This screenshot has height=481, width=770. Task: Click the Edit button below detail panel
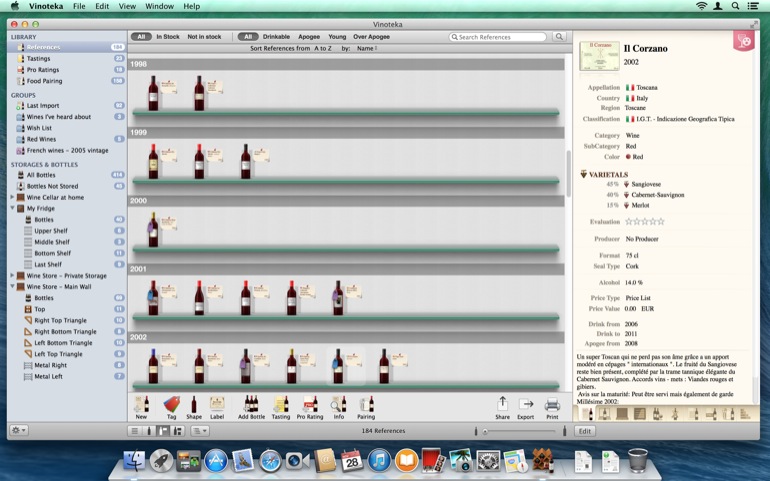[x=584, y=431]
